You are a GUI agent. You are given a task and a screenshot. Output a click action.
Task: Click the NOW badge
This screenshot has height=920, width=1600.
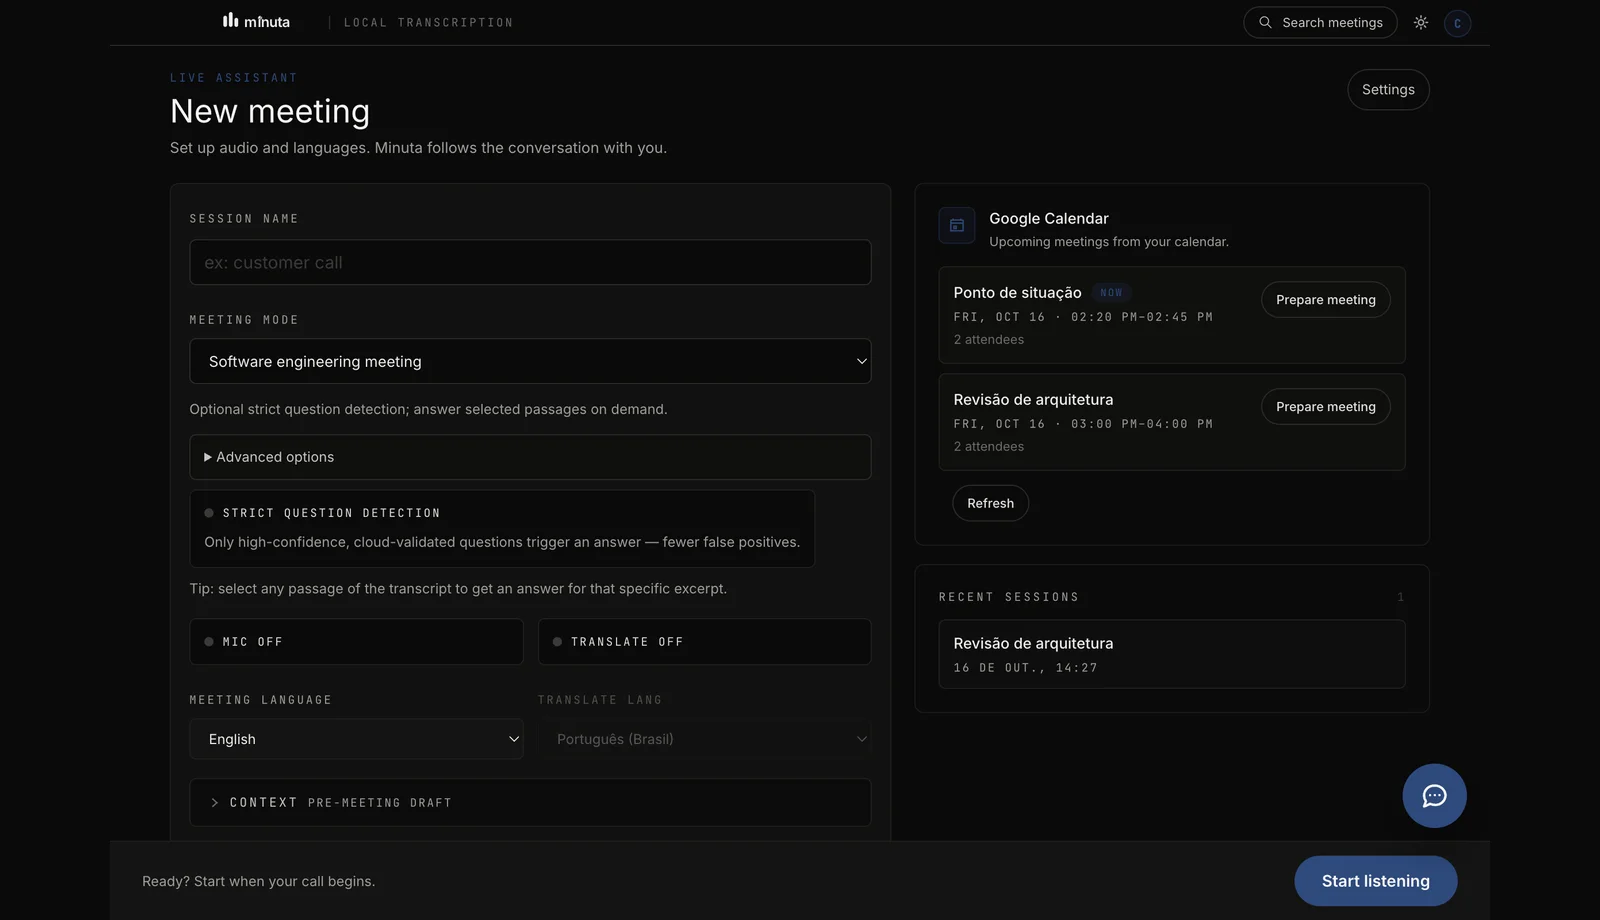1111,292
